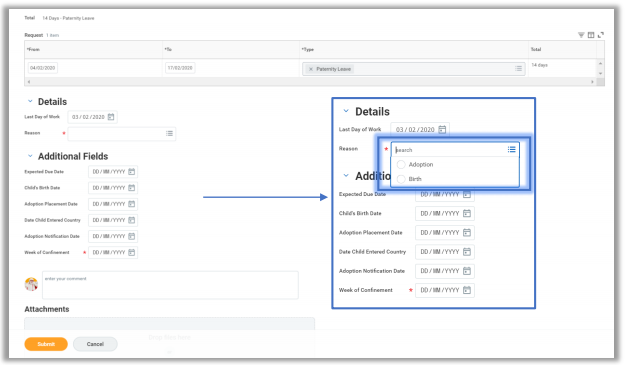The height and width of the screenshot is (365, 625).
Task: Click the horizontal scroll right arrow
Action: (x=592, y=82)
